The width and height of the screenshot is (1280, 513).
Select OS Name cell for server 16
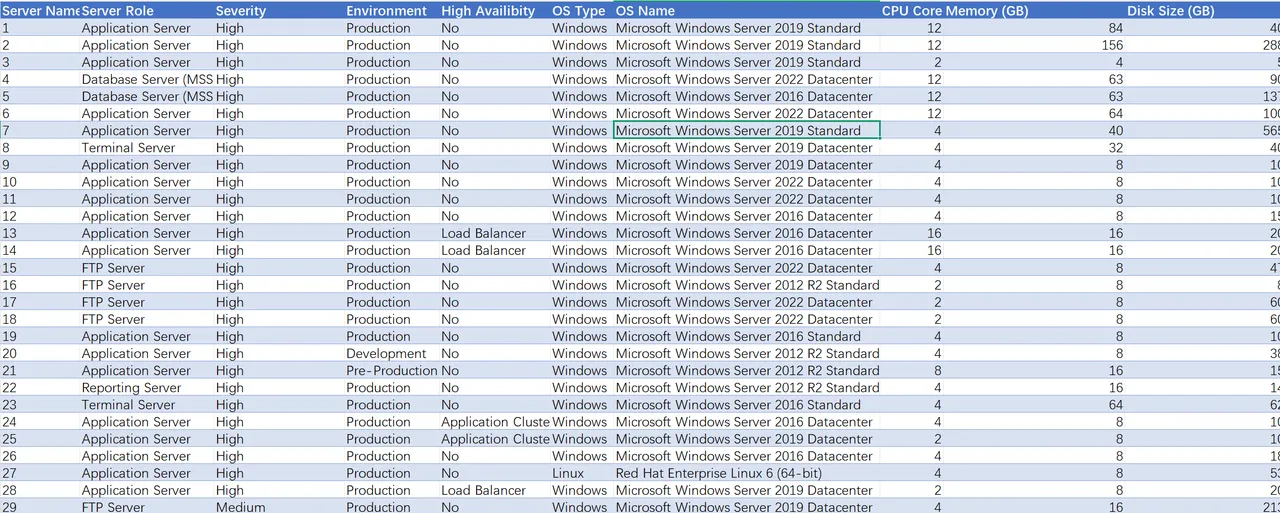coord(746,285)
